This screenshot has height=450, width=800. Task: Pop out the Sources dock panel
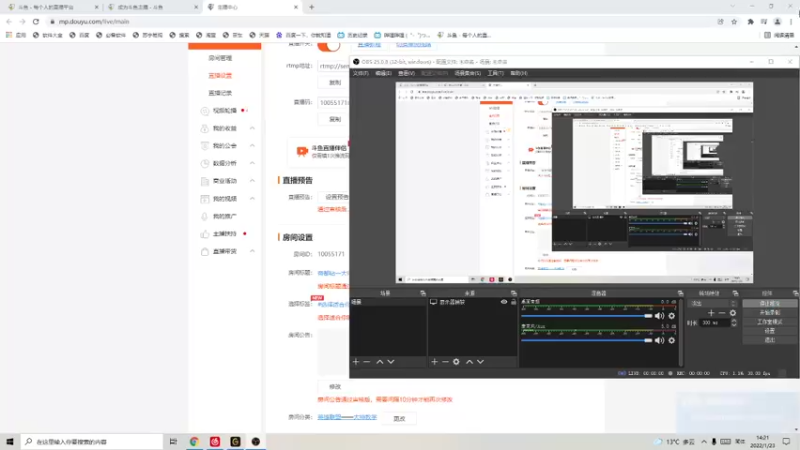514,293
